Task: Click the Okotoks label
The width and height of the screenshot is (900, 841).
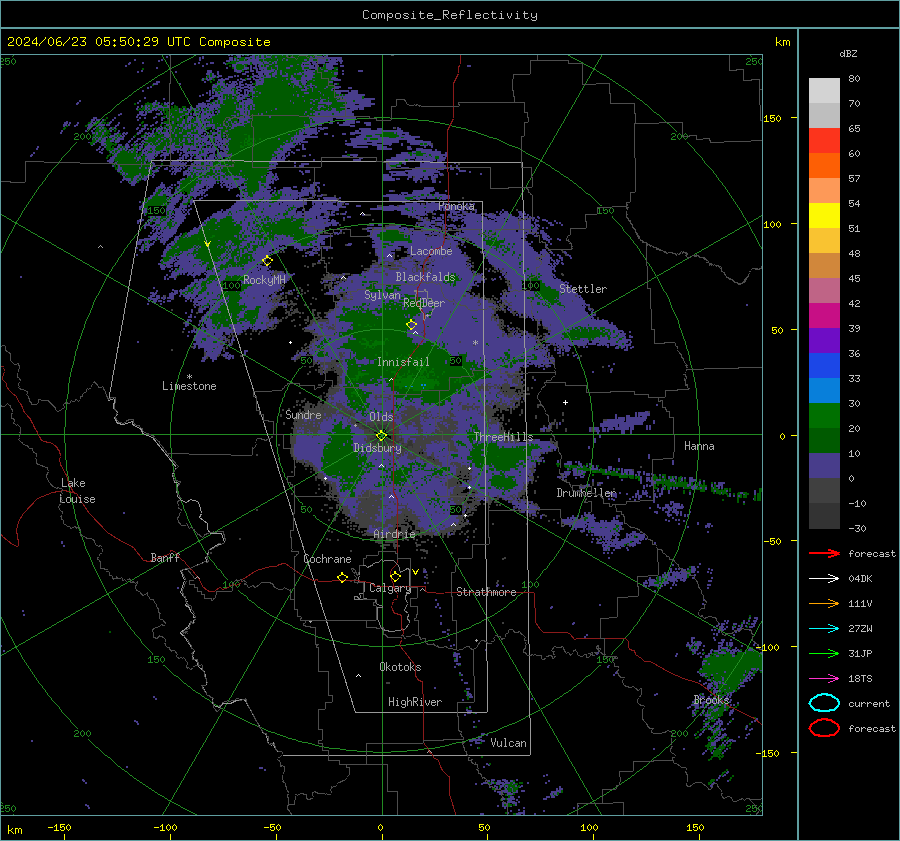Action: point(400,667)
